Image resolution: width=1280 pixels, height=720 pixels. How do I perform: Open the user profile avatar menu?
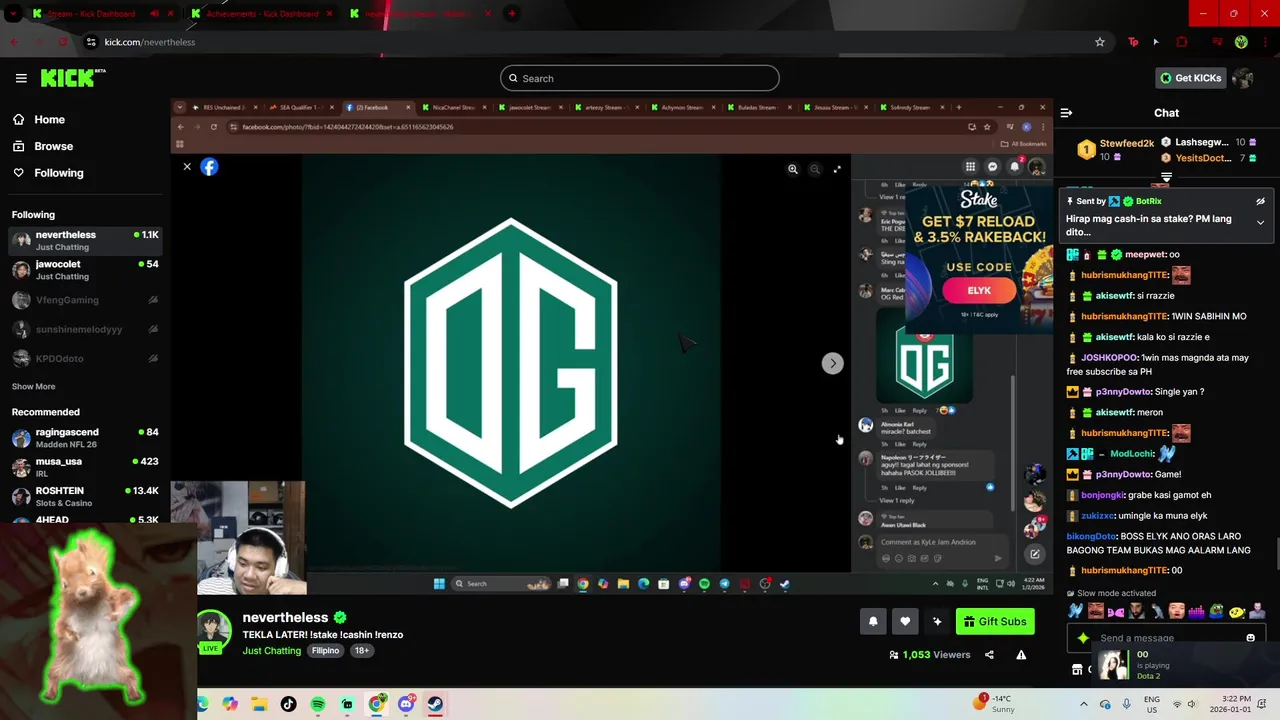1243,78
